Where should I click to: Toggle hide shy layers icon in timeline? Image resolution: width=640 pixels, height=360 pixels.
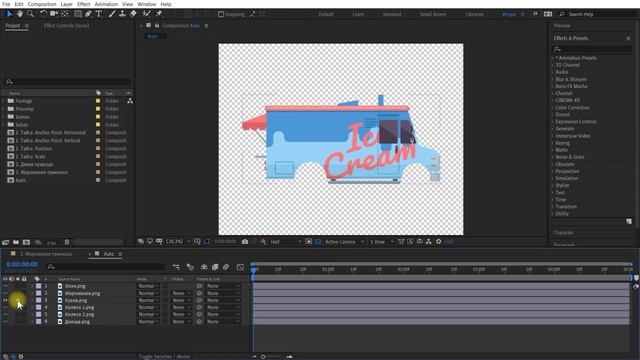coord(204,267)
